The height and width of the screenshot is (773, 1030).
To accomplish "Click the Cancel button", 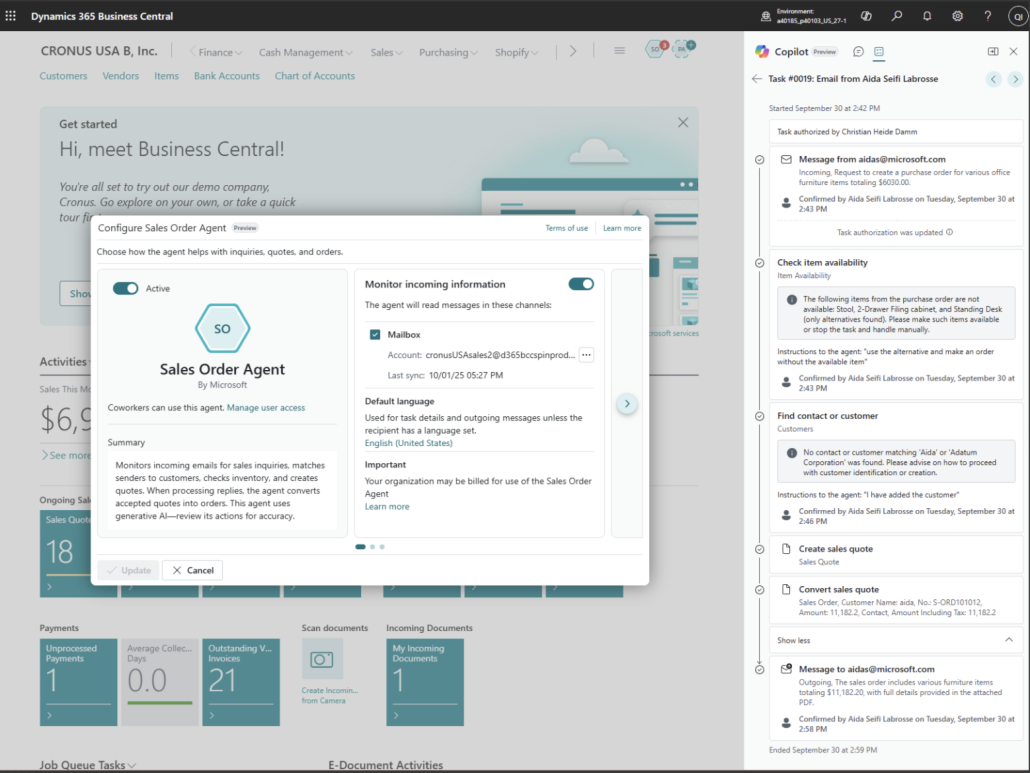I will [x=192, y=570].
